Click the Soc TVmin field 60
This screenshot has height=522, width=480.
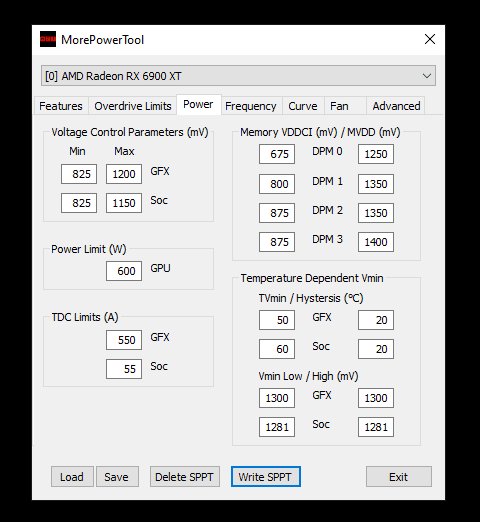pos(277,349)
